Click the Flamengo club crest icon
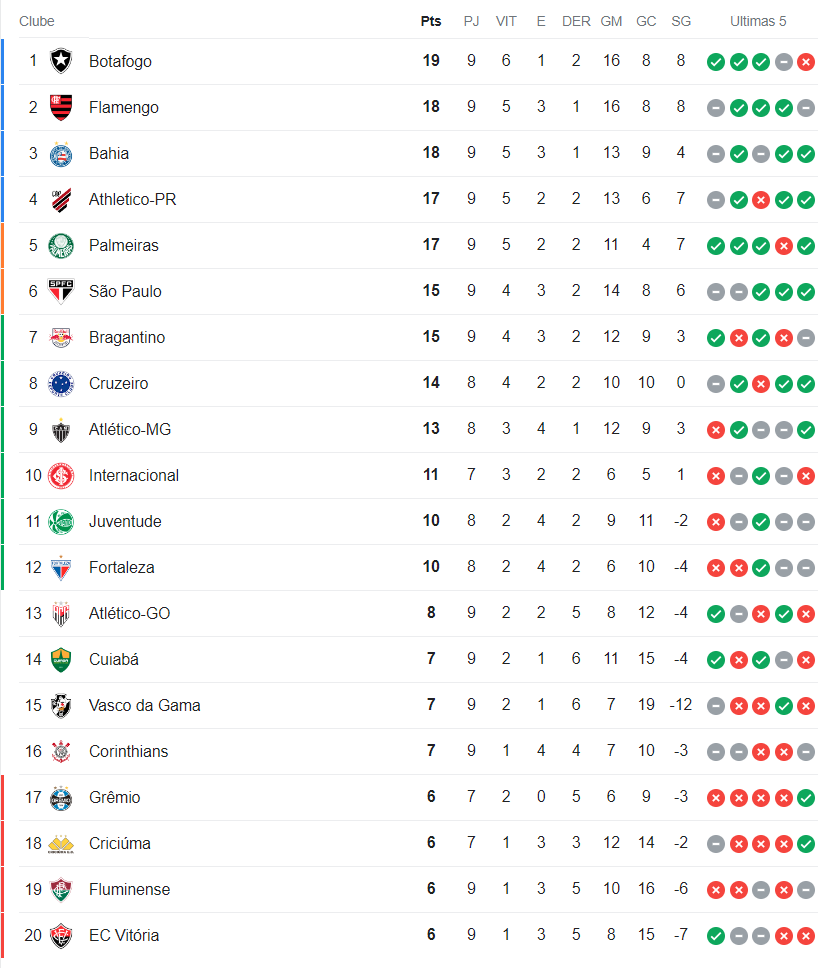The height and width of the screenshot is (968, 830). 61,107
